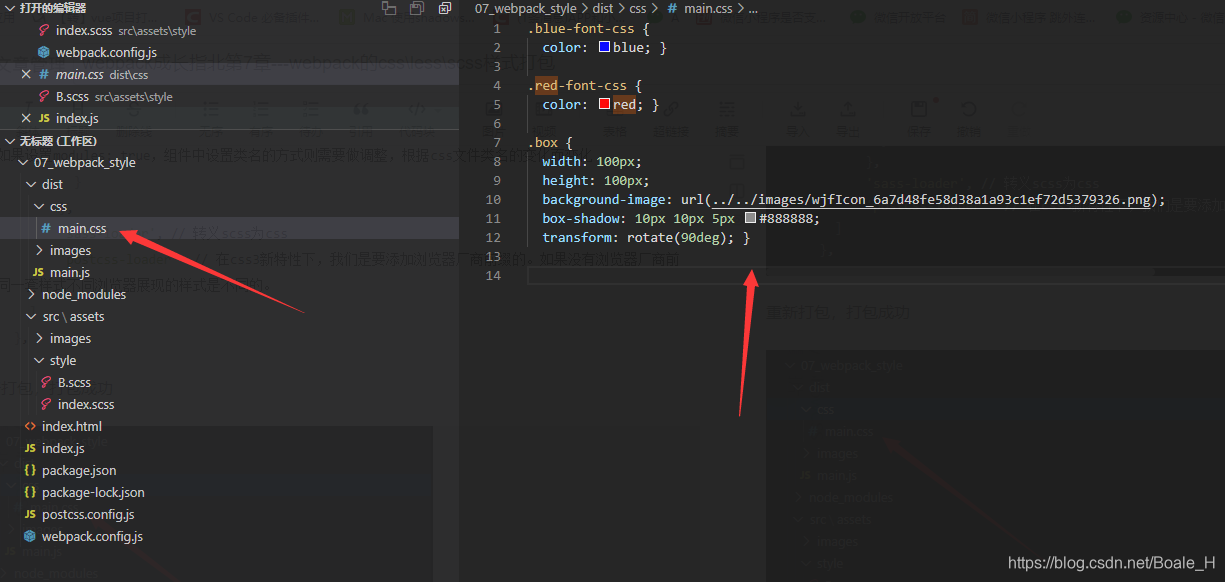Close all editors via header icon
1225x582 pixels.
[445, 8]
